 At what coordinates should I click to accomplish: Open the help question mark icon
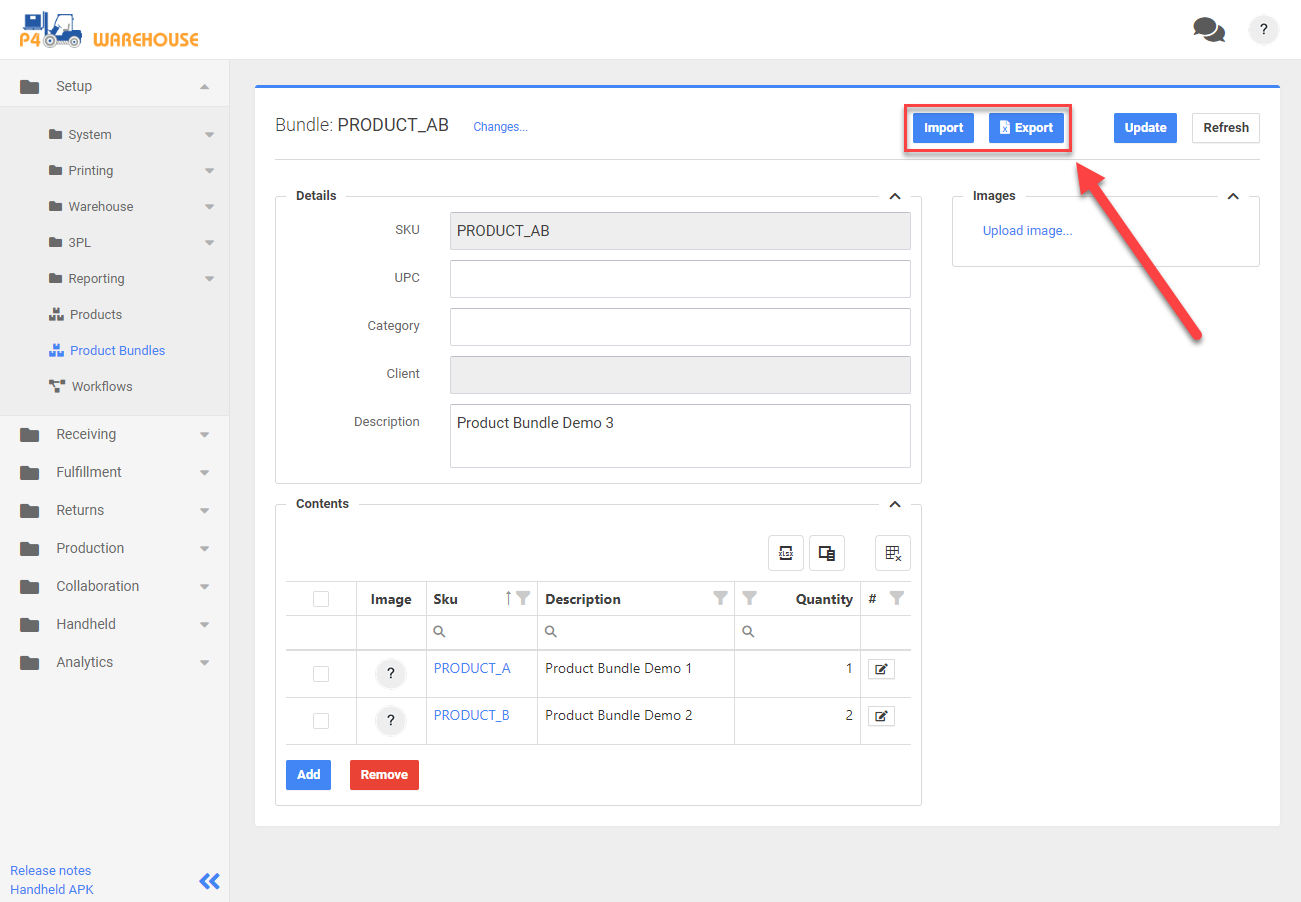(x=1264, y=30)
